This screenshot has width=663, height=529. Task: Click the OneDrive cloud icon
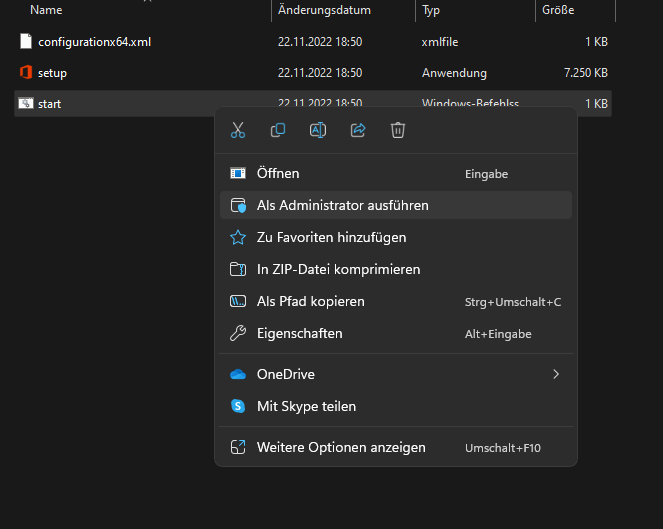coord(238,374)
